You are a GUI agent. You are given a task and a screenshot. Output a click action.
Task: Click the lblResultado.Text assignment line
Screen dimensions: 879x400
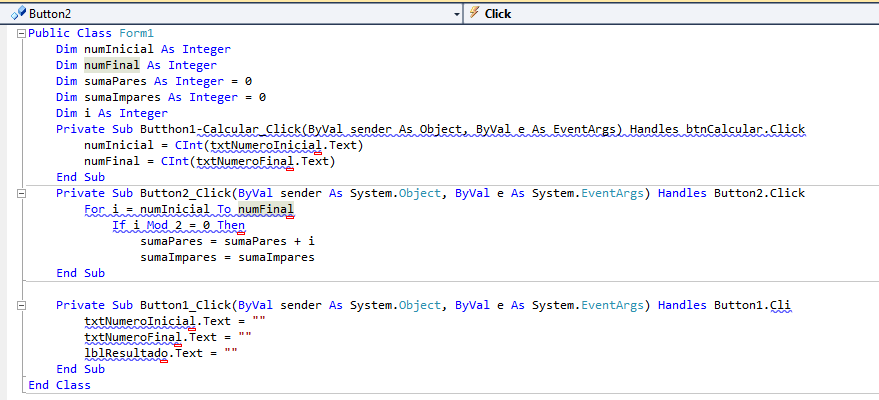[x=160, y=353]
